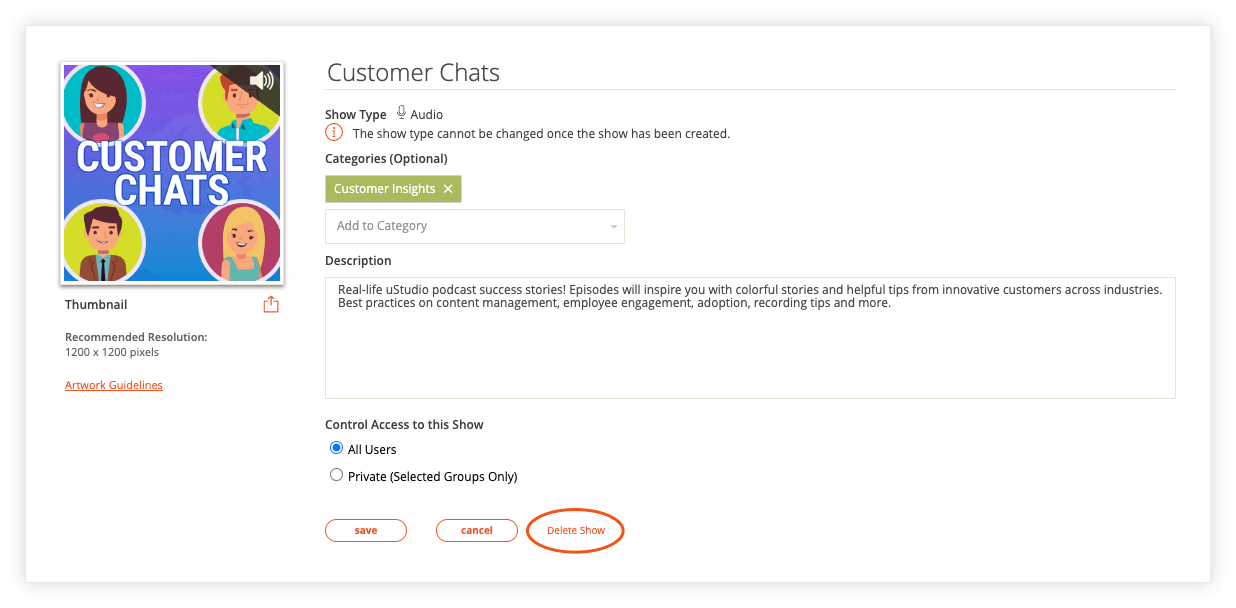Viewport: 1236px width, 608px height.
Task: Click the save button
Action: click(366, 530)
